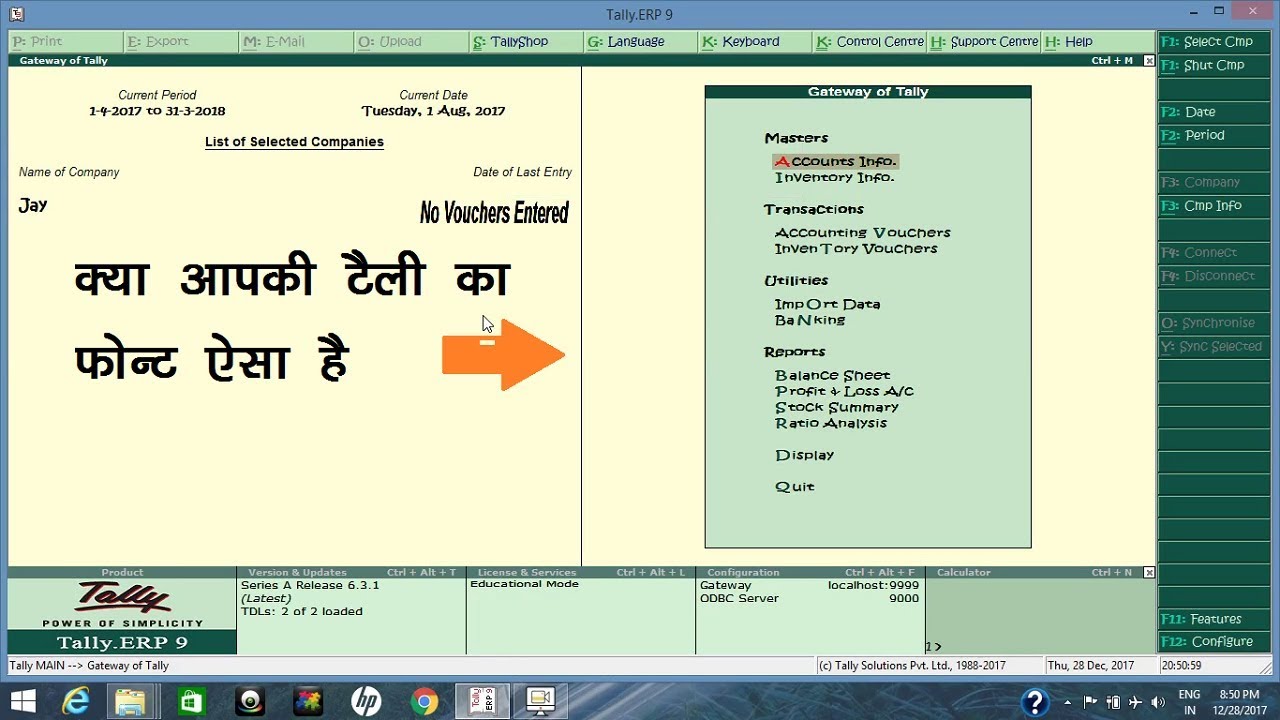Viewport: 1280px width, 720px height.
Task: Open G: Language menu
Action: click(x=641, y=42)
